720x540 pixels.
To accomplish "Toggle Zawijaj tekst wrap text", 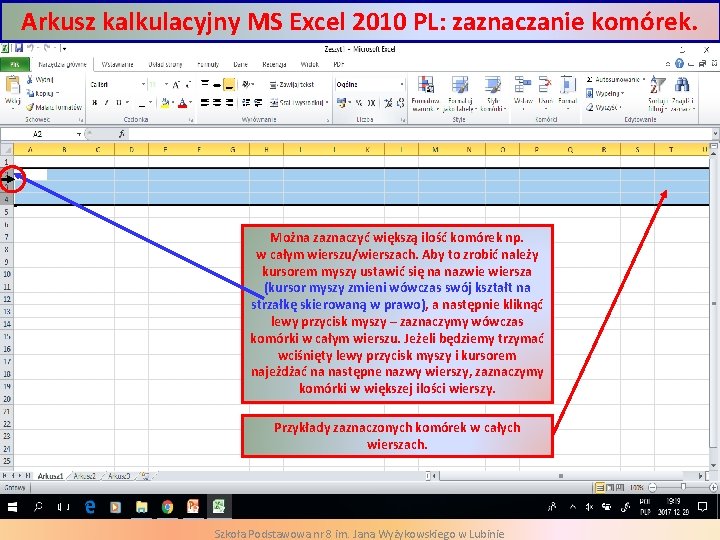I will point(292,84).
